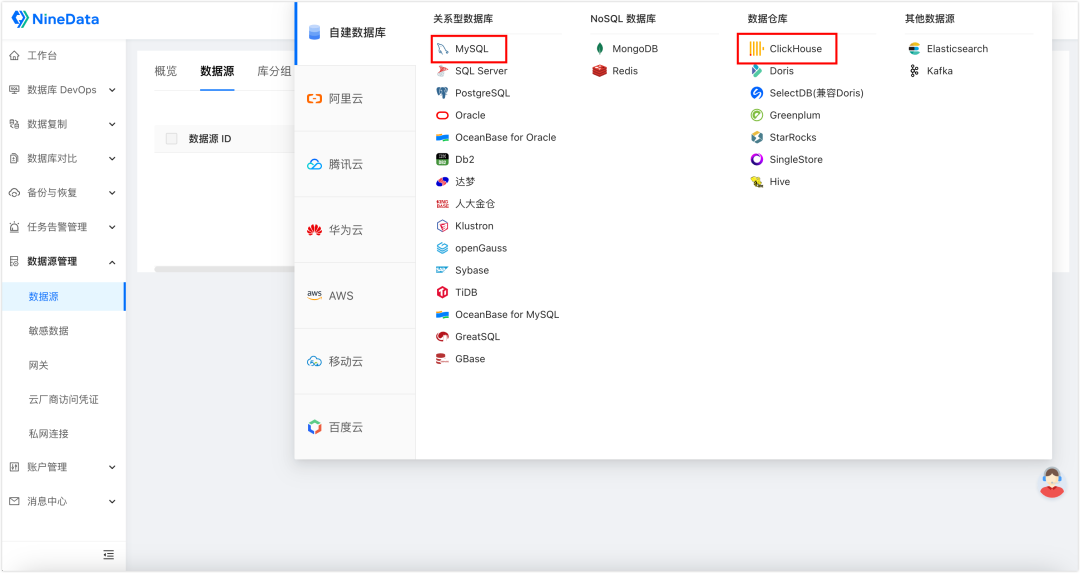The image size is (1080, 573).
Task: Select the 移动云 category
Action: click(355, 362)
